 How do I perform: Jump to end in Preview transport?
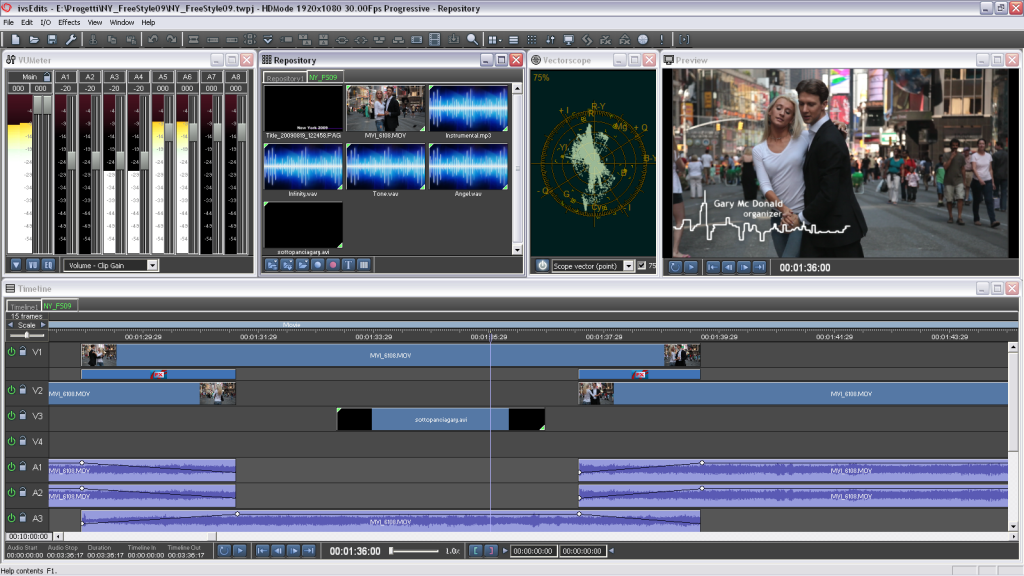pos(760,267)
